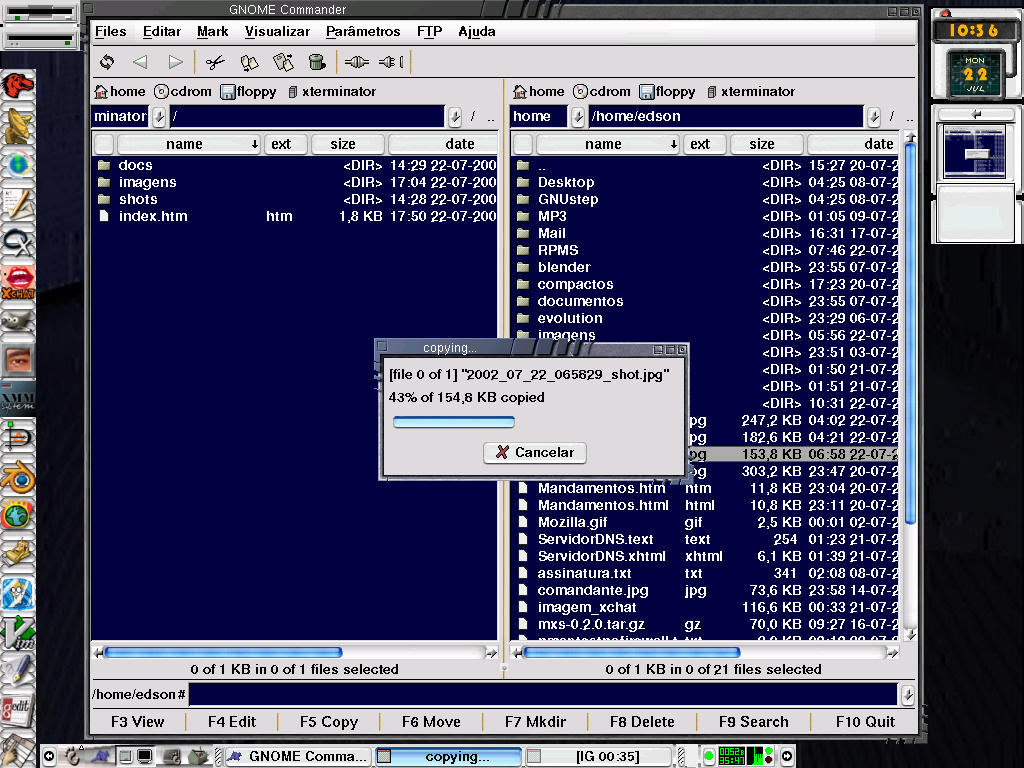Select Mozilla.gif in the right panel
This screenshot has height=768, width=1024.
705,522
